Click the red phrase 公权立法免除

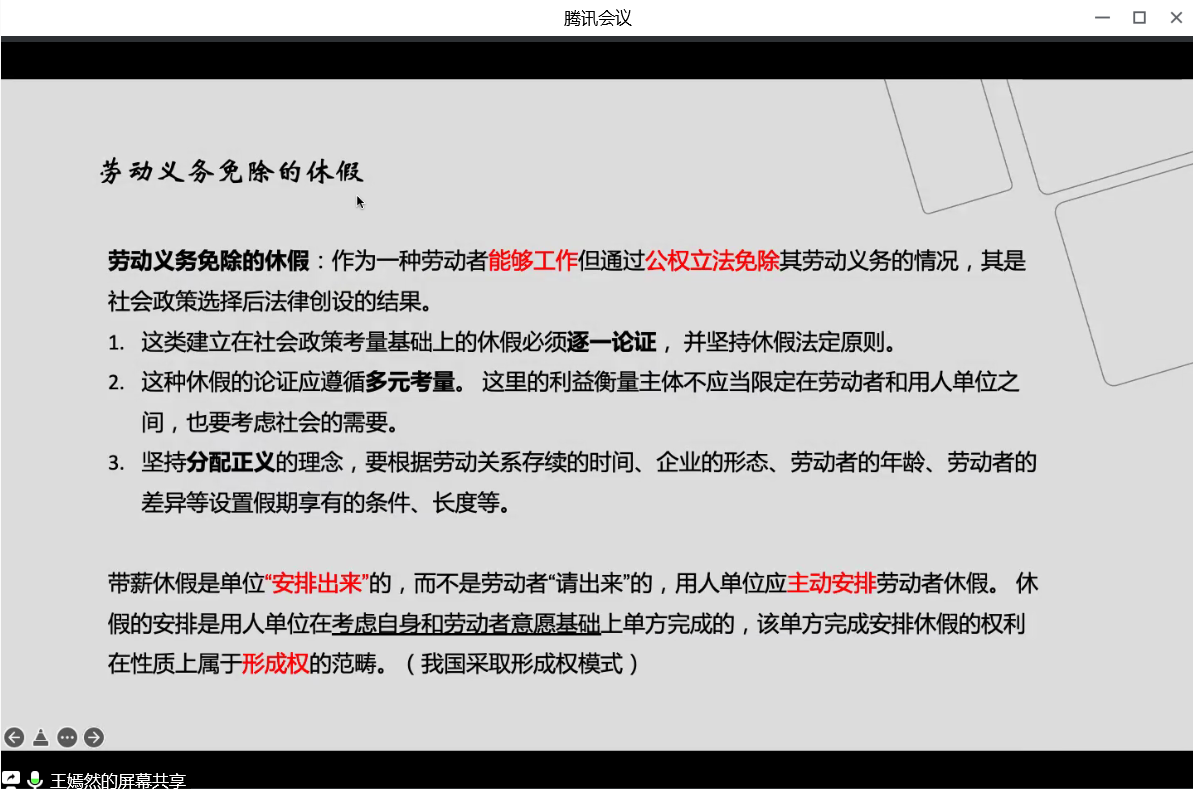712,262
